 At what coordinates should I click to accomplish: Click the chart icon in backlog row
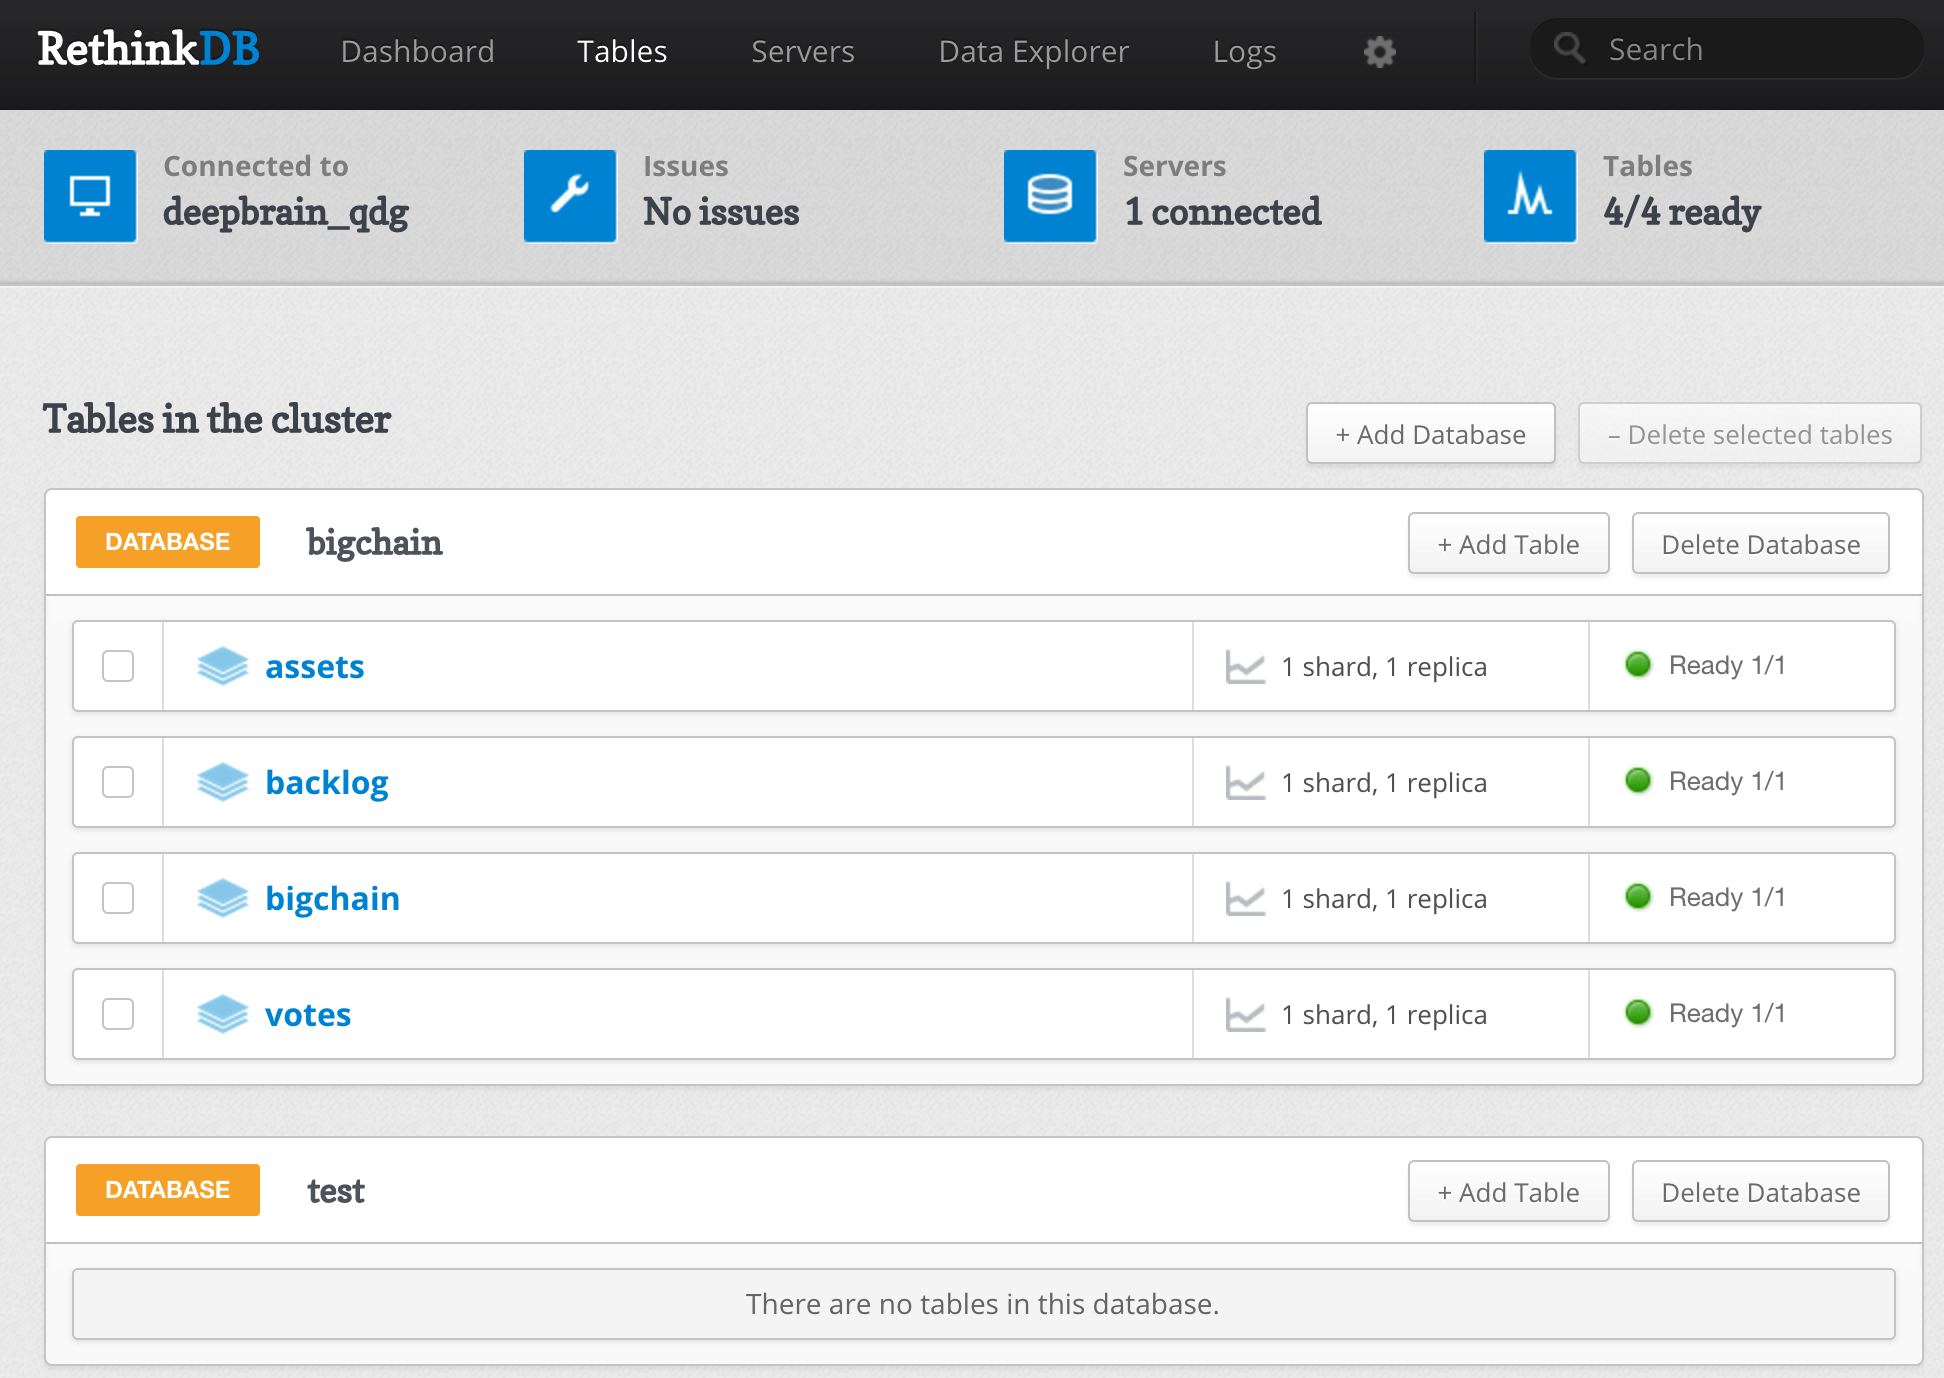click(1245, 782)
